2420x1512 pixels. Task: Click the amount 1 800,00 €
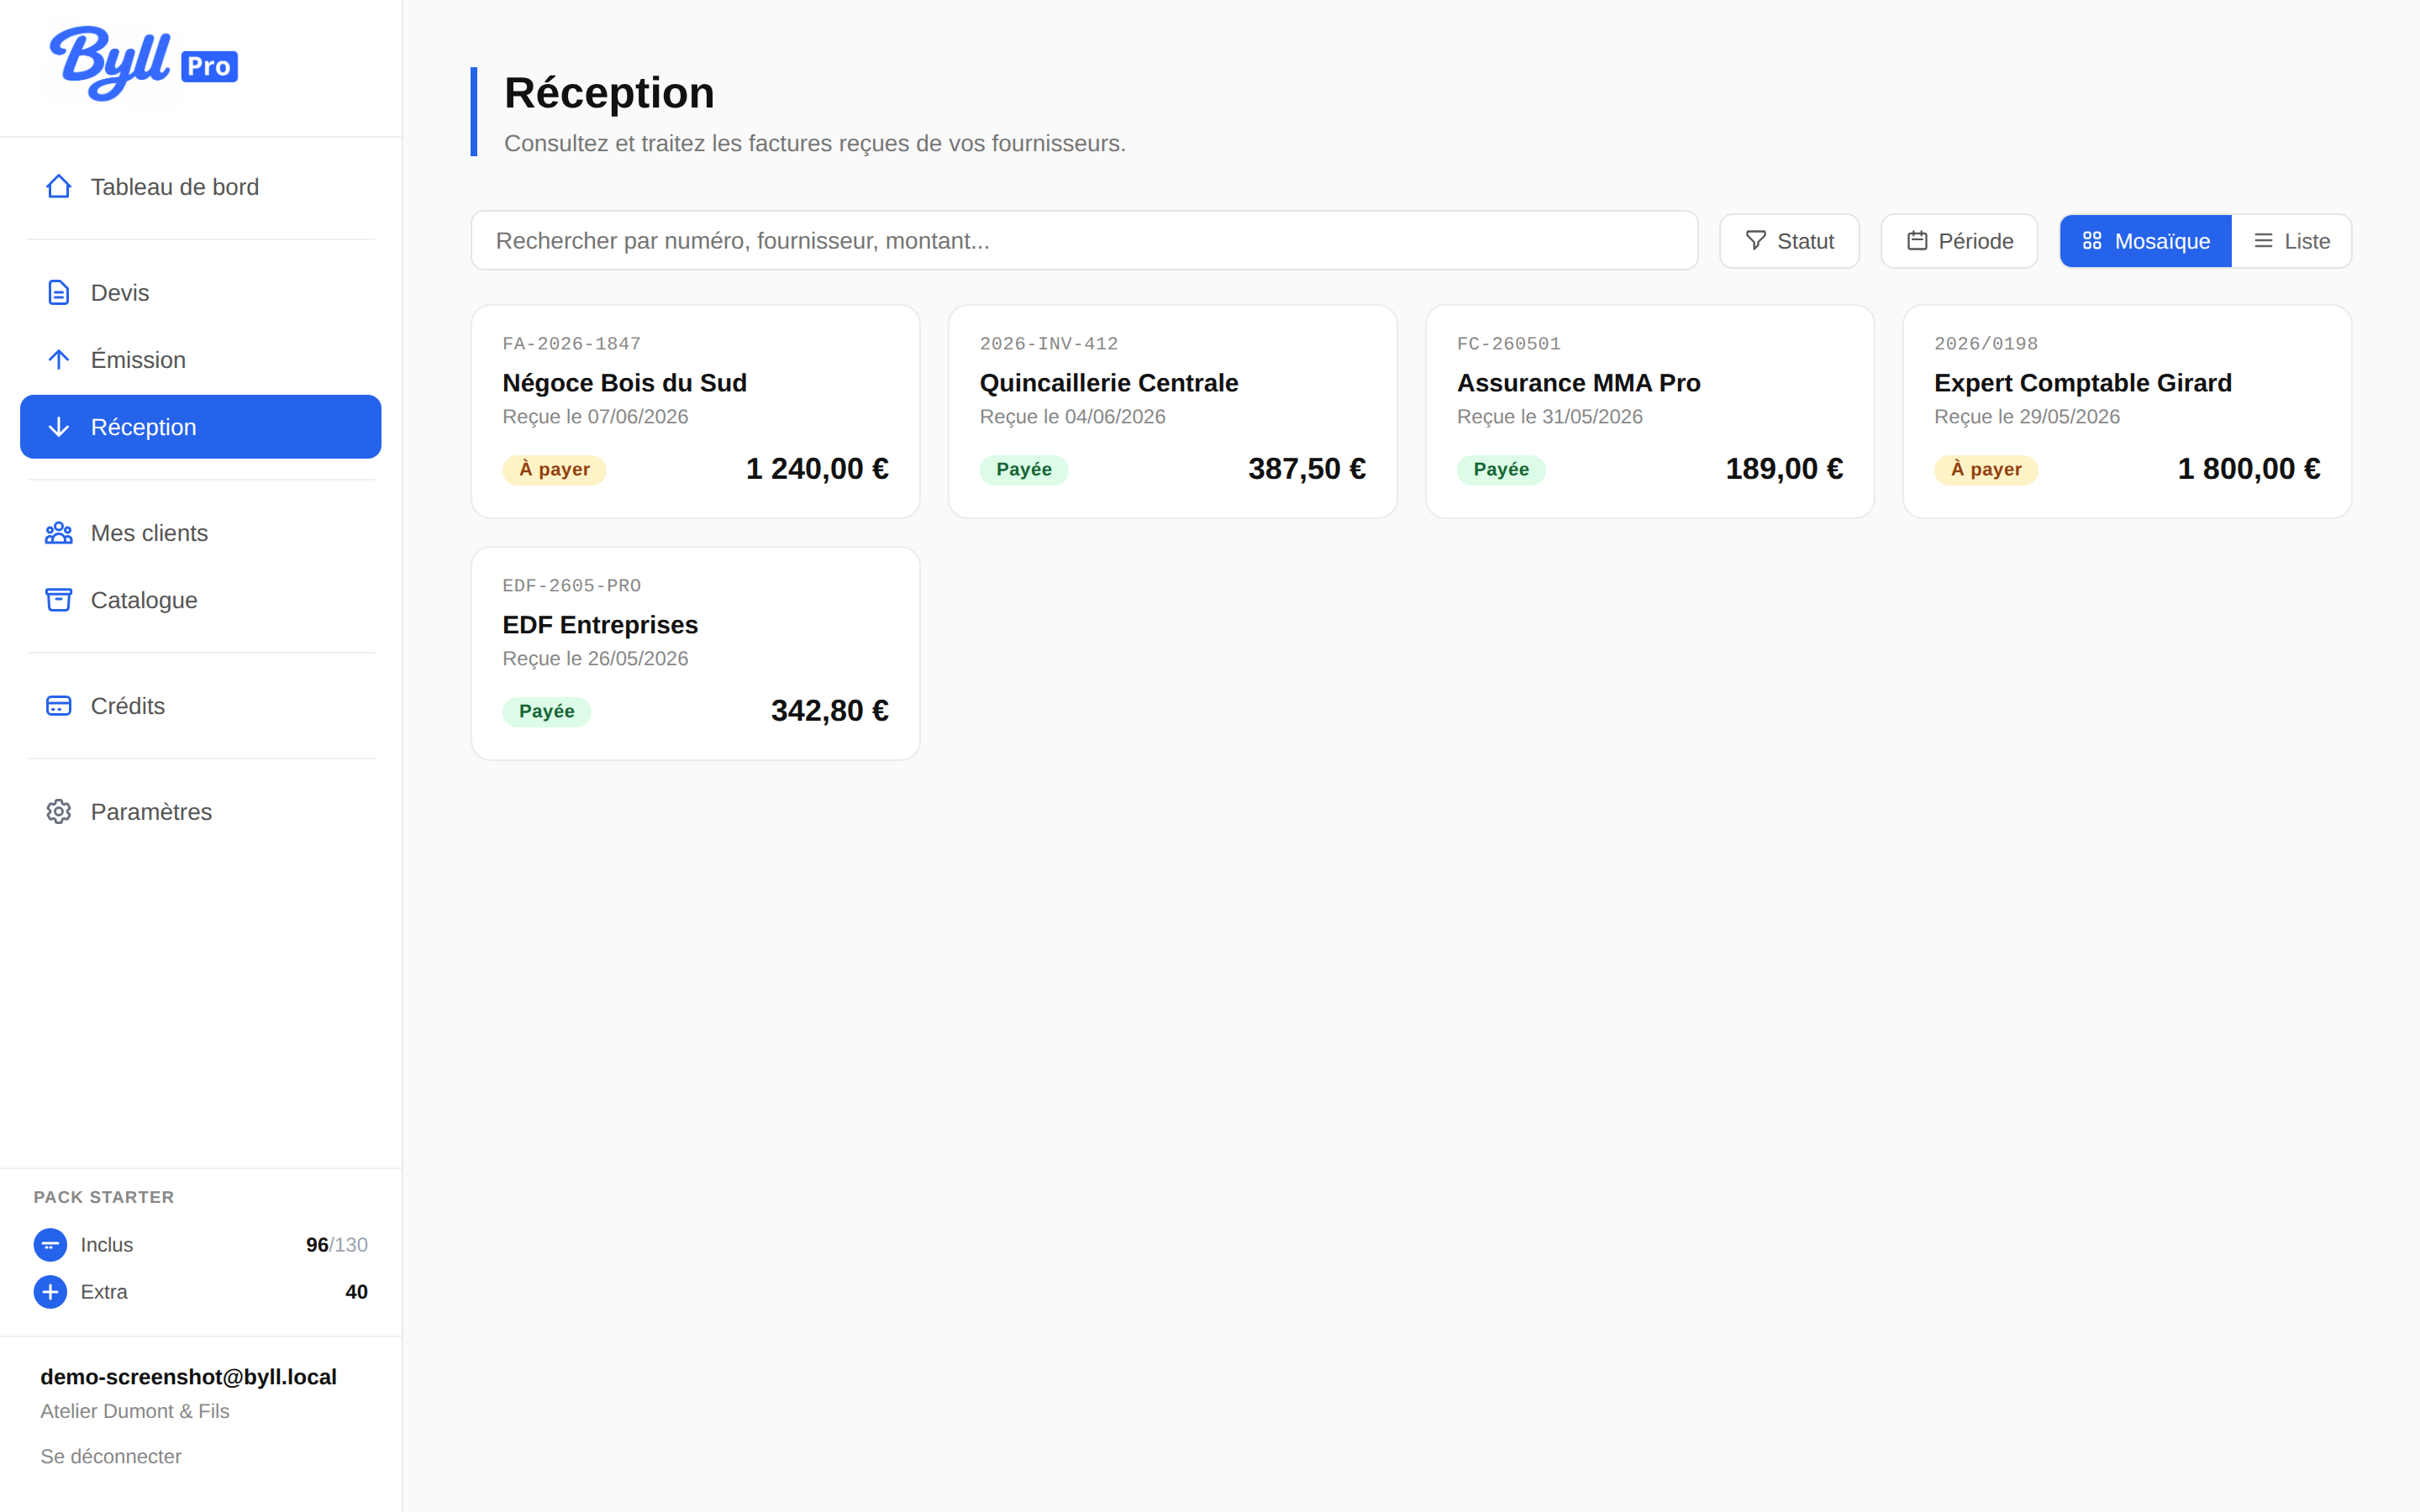pyautogui.click(x=2248, y=469)
